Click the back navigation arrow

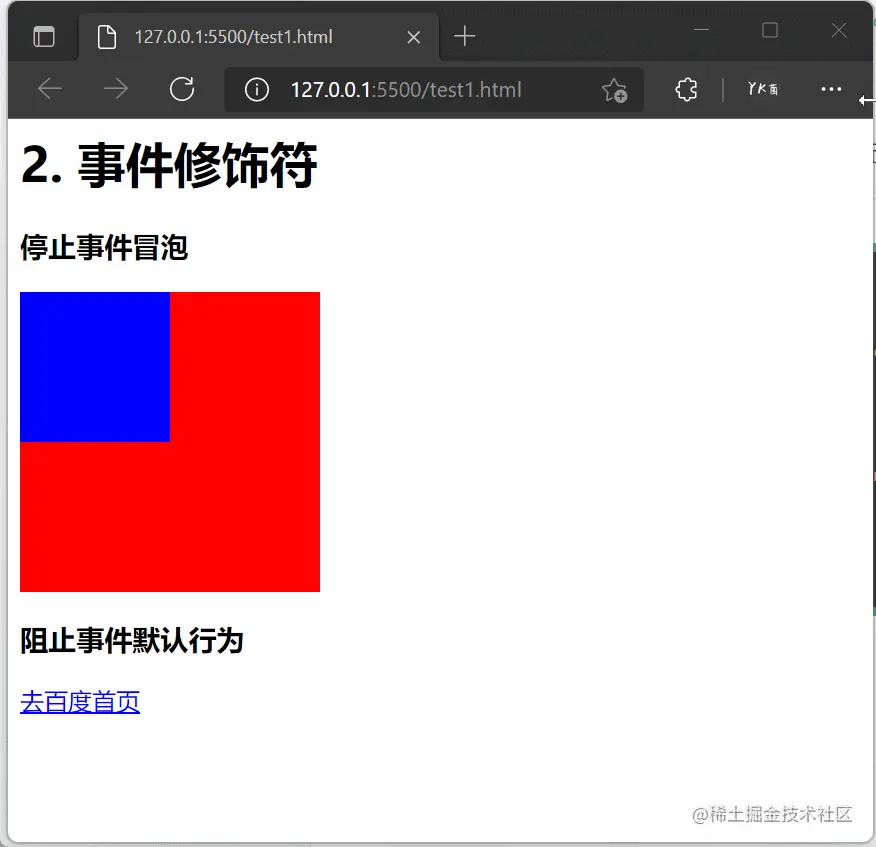(49, 89)
